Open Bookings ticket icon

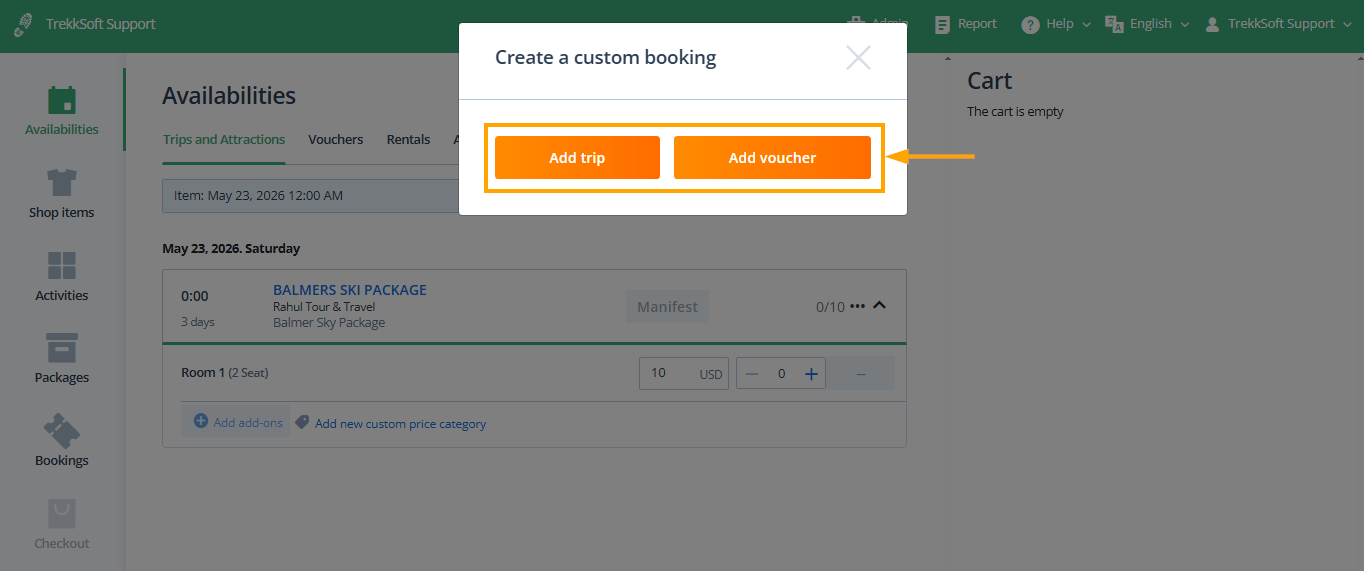click(x=62, y=431)
